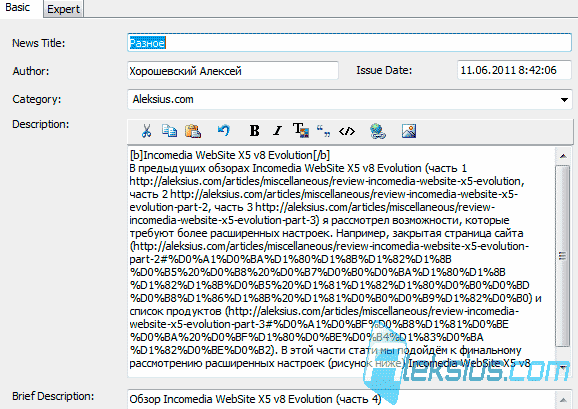578x409 pixels.
Task: Toggle Bold formatting
Action: (254, 131)
